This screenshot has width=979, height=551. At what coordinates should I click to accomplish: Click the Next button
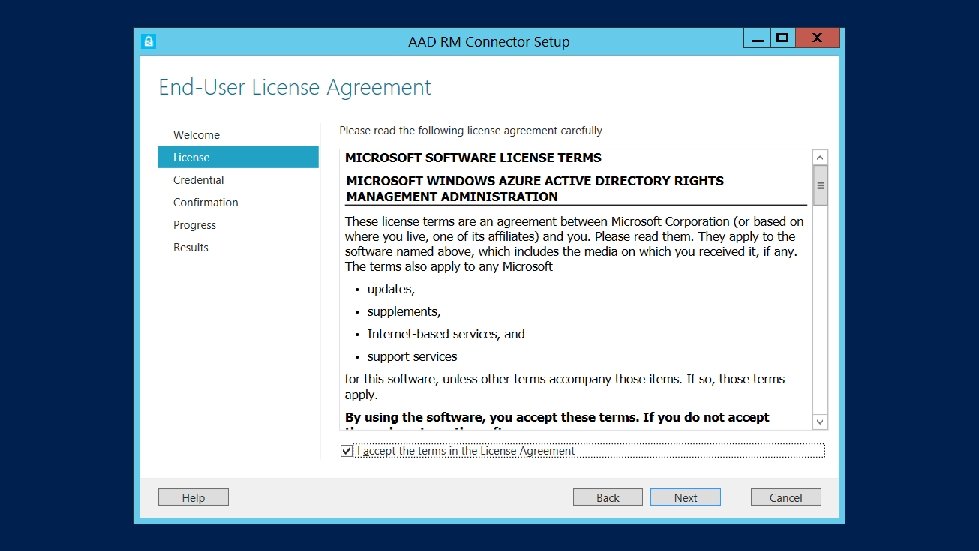tap(685, 497)
